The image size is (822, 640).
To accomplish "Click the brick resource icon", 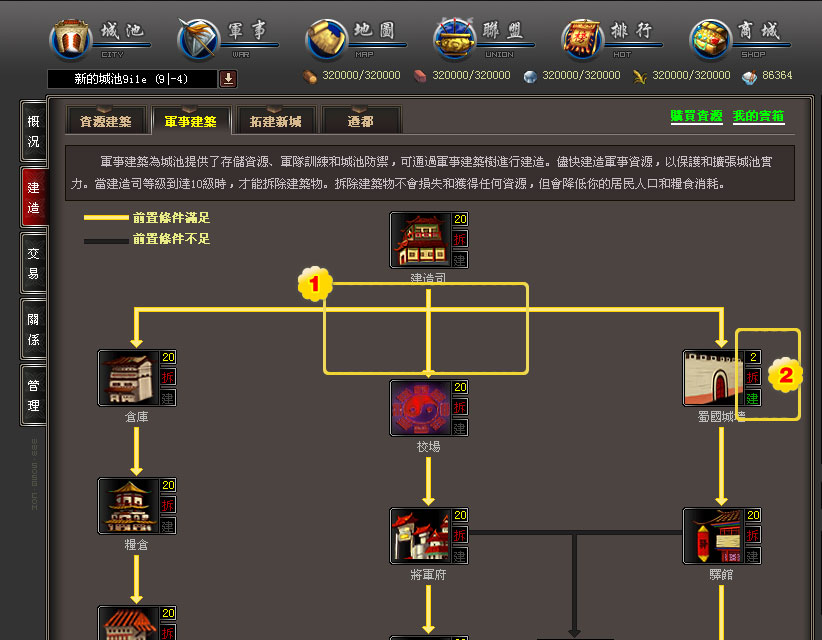I will tap(420, 77).
